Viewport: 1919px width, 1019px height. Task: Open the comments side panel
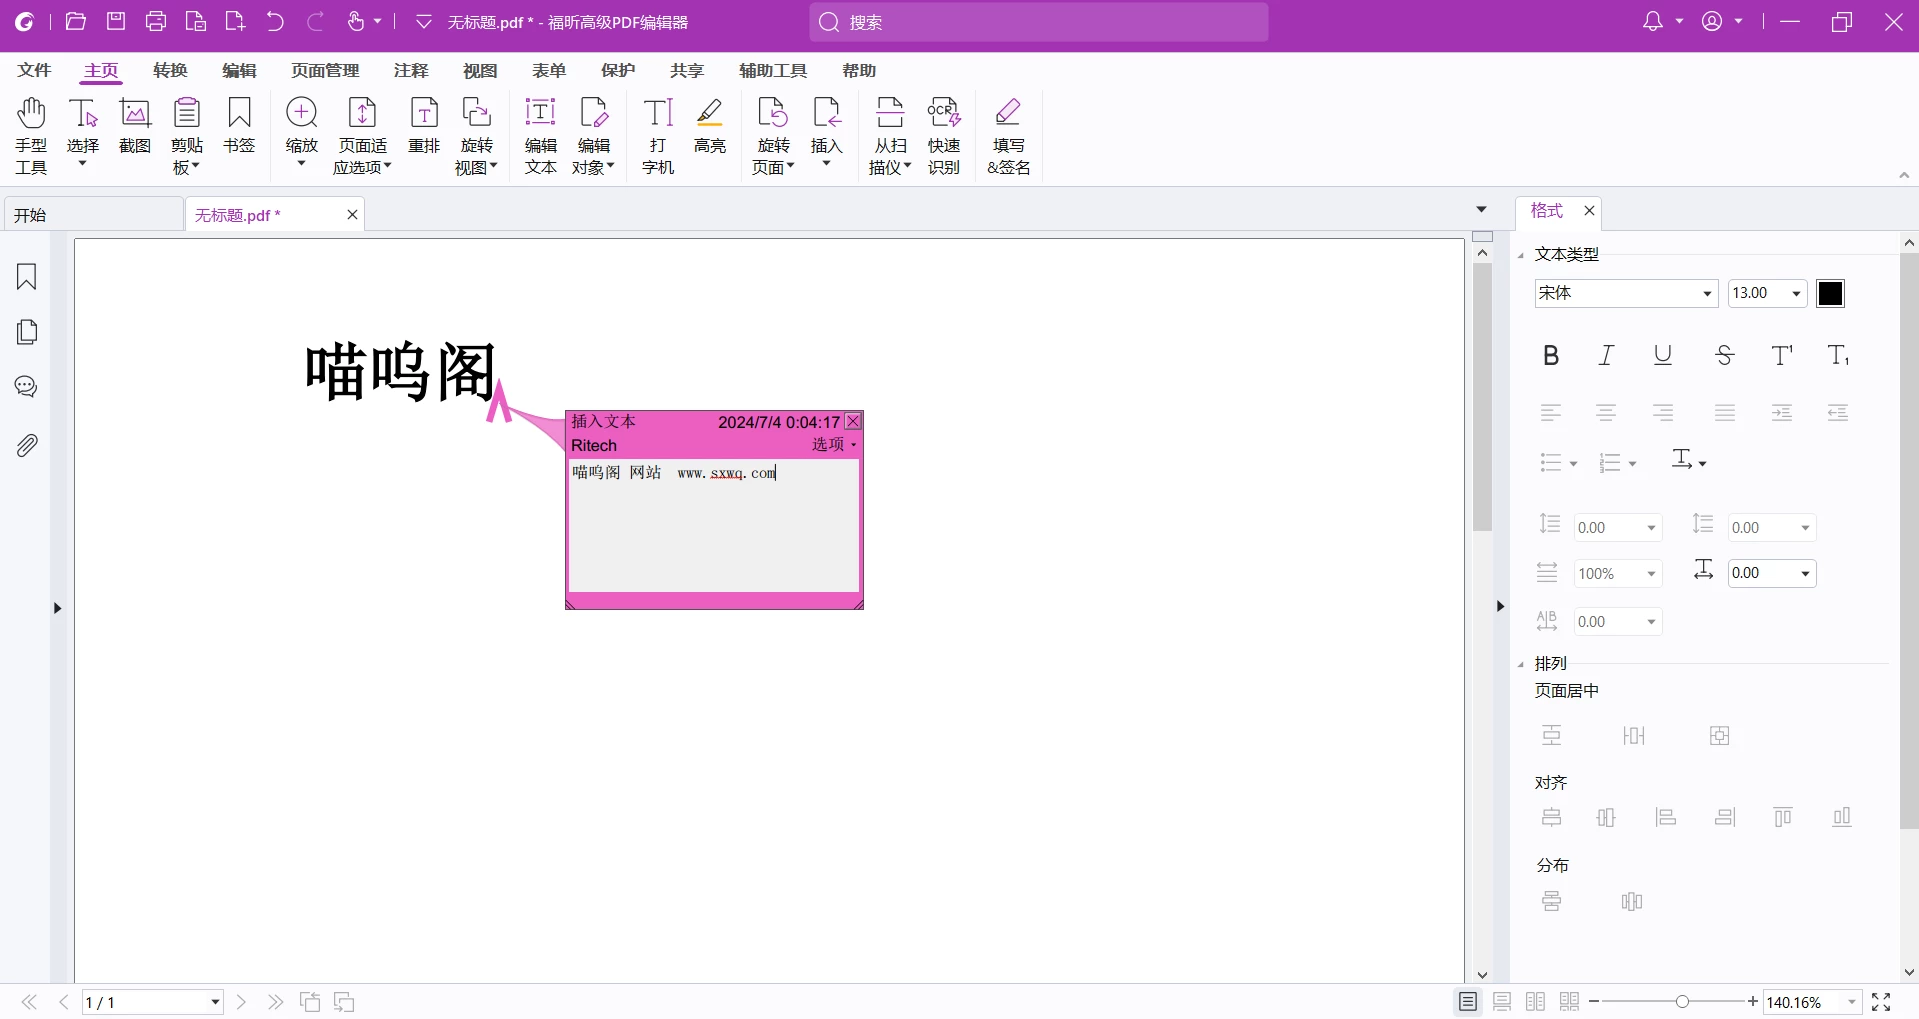tap(27, 387)
